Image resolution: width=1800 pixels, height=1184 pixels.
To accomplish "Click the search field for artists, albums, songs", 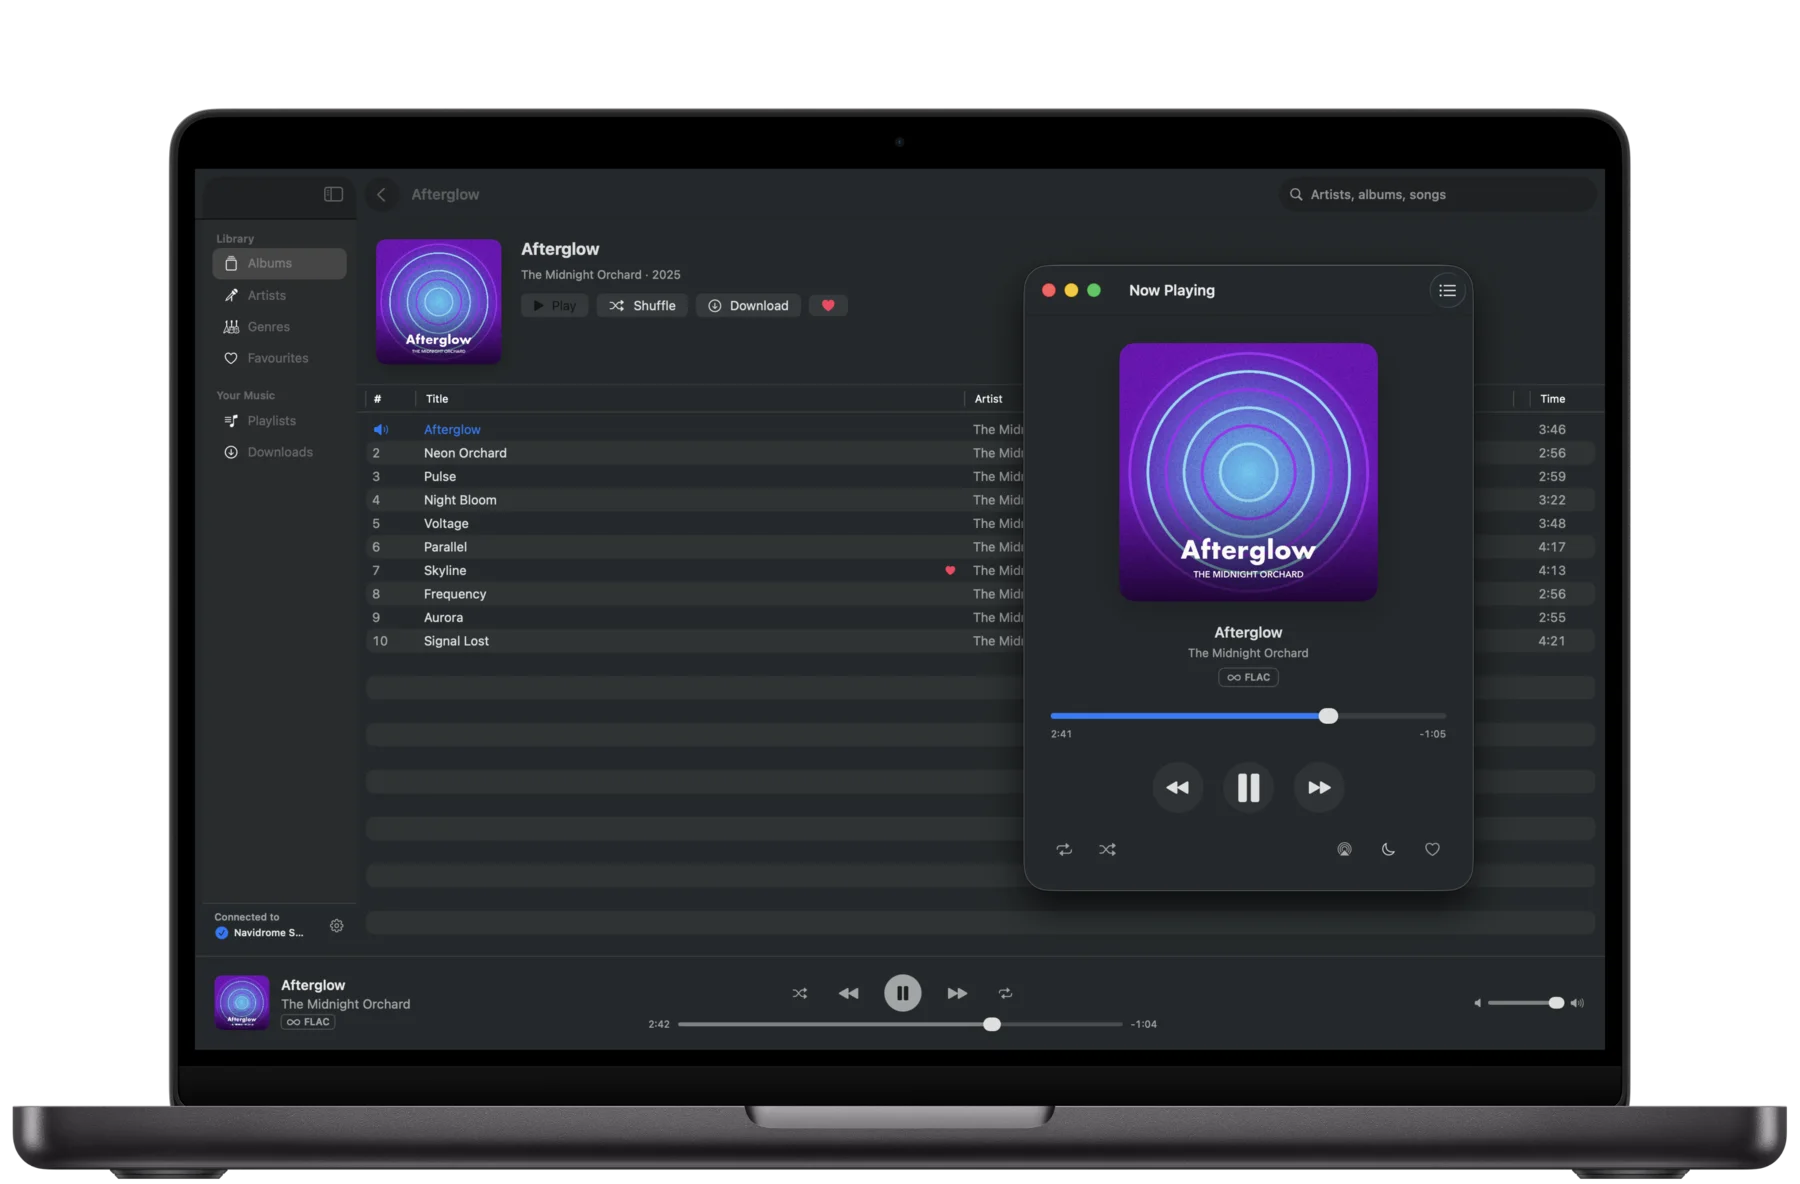I will (x=1437, y=194).
